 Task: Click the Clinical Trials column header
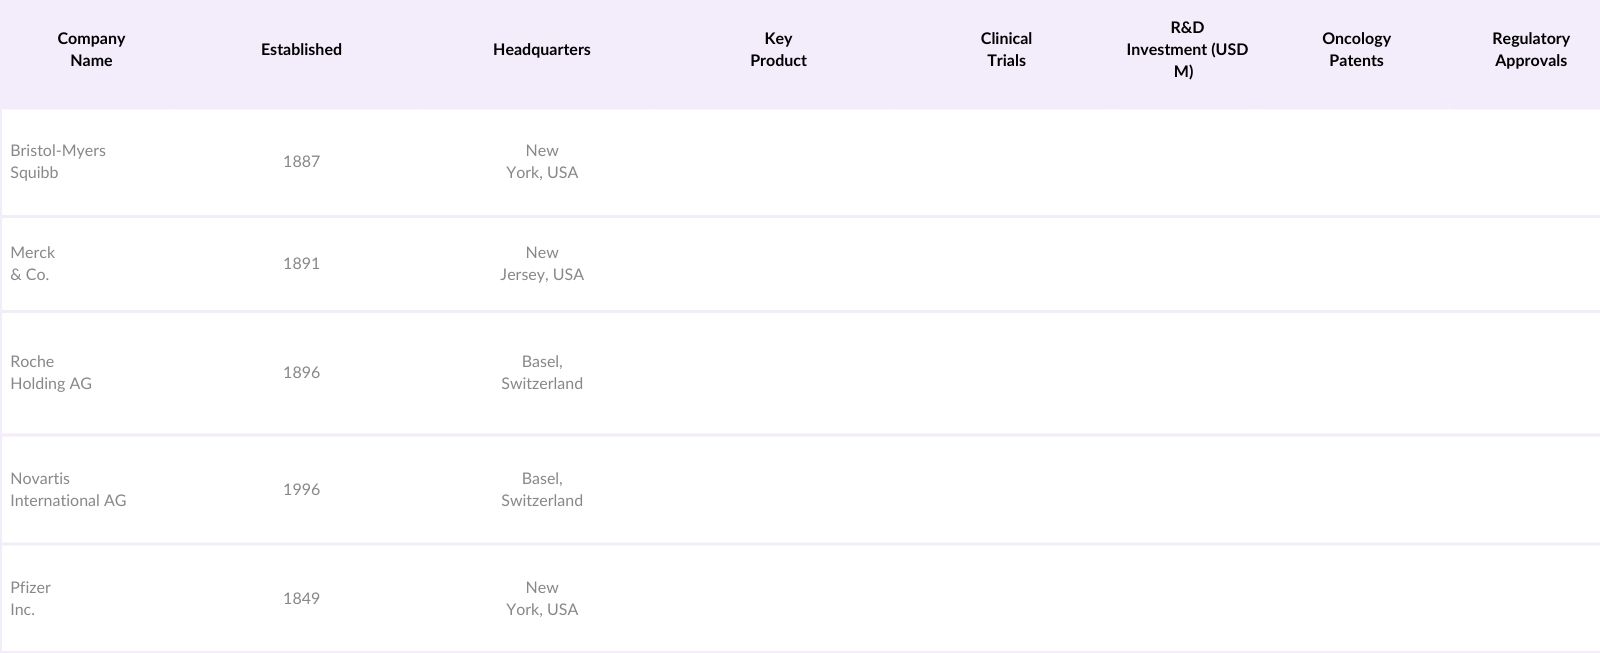[1006, 50]
